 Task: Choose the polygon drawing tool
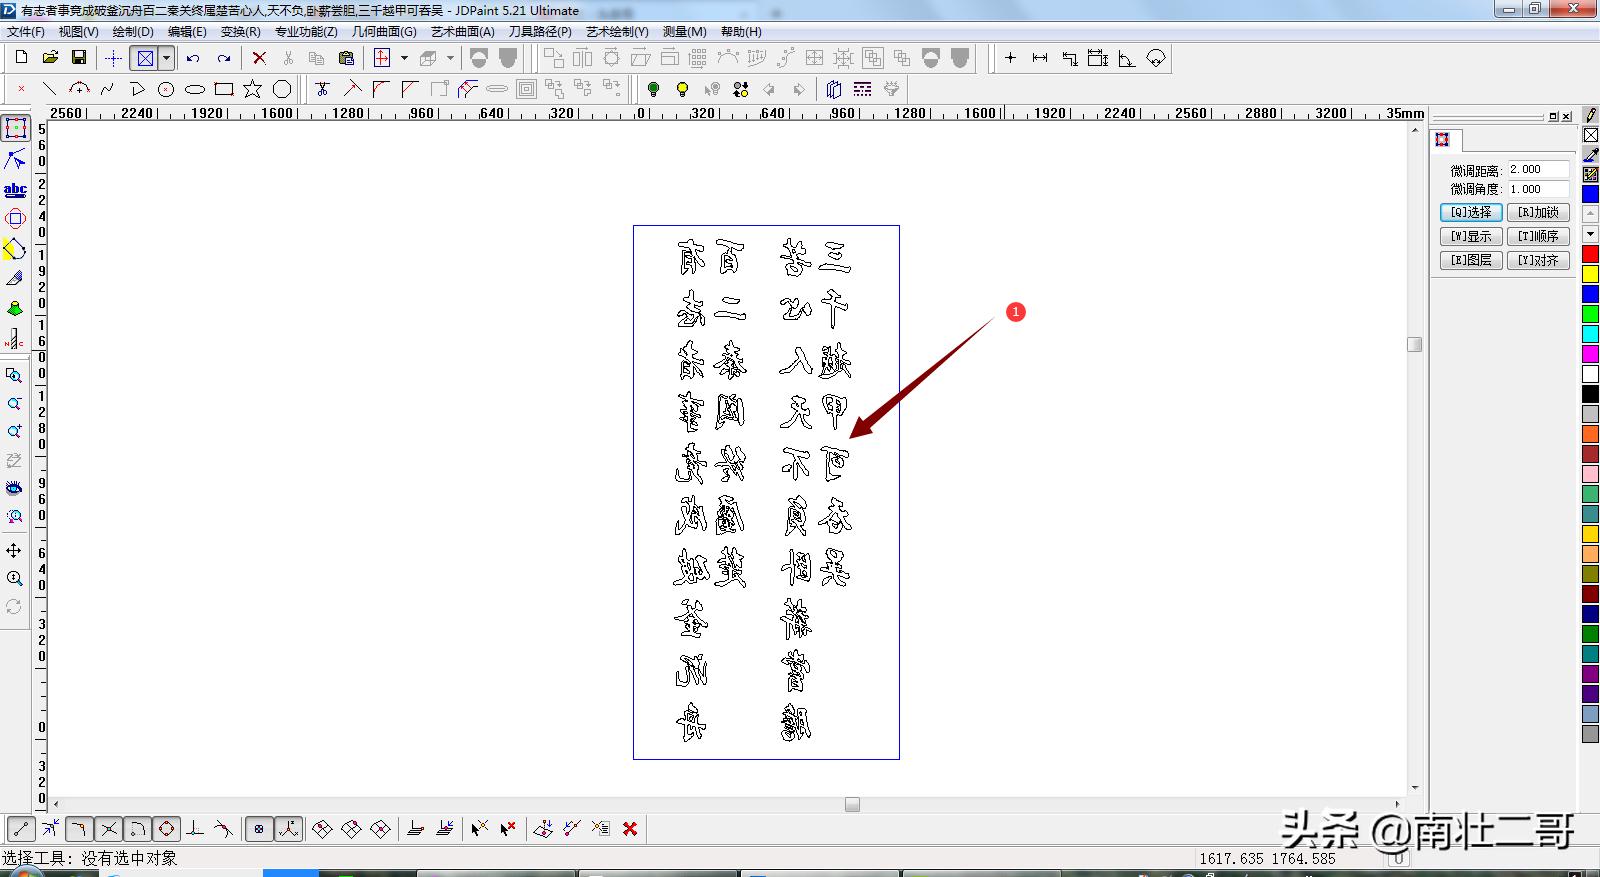(x=282, y=89)
